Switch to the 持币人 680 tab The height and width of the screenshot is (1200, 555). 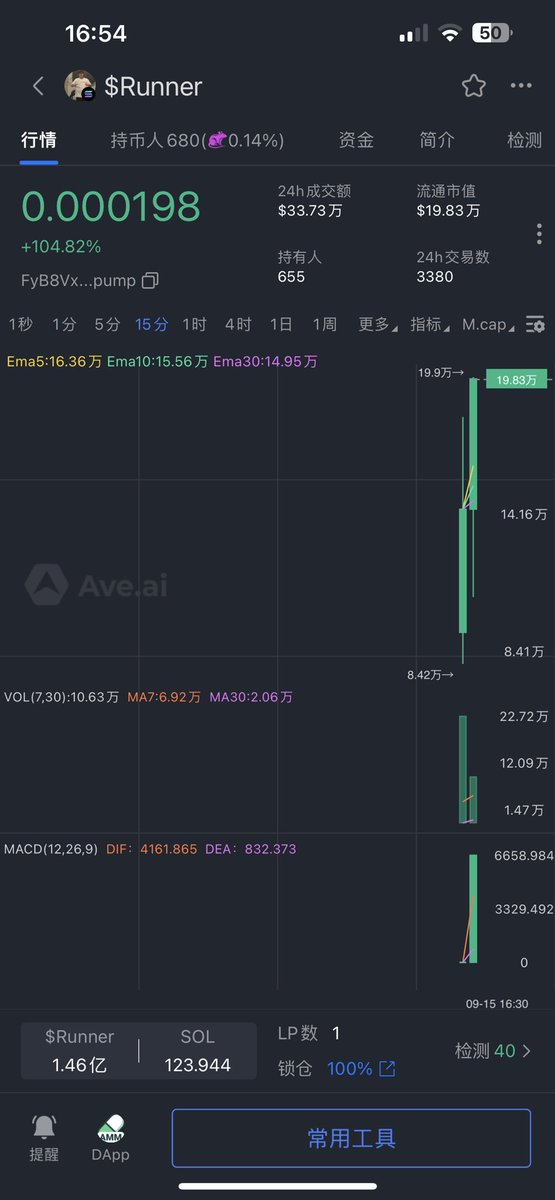tap(197, 141)
